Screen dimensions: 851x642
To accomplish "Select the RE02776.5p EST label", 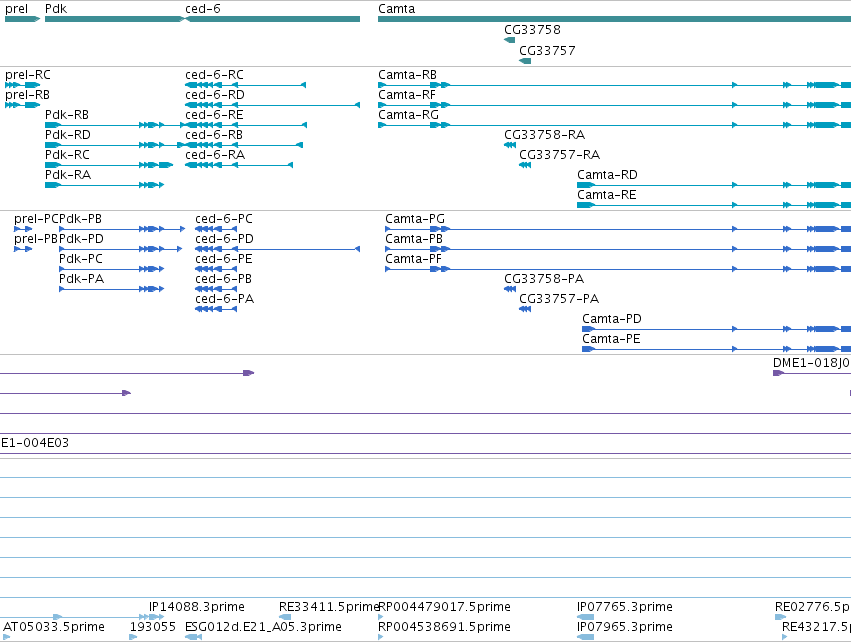I will click(x=812, y=607).
